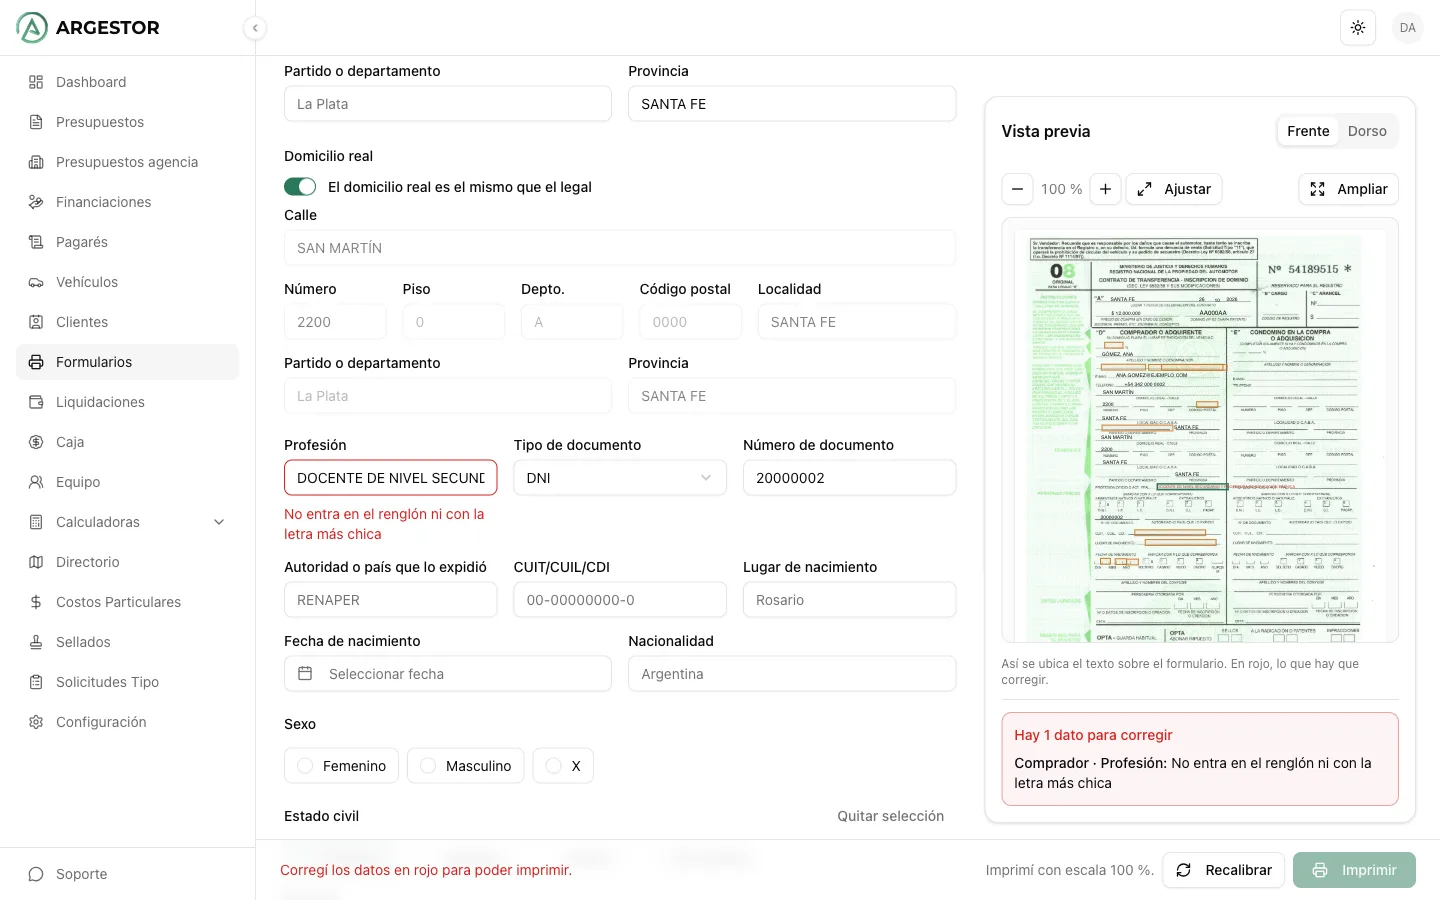Select Femenino sex option
This screenshot has height=900, width=1440.
[342, 766]
